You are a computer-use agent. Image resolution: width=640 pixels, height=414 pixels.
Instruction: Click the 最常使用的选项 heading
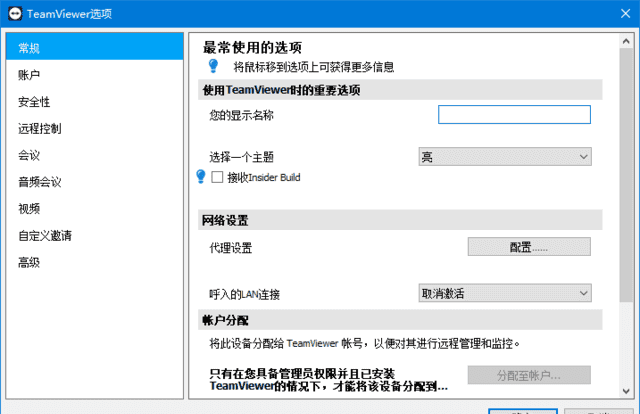tap(252, 47)
